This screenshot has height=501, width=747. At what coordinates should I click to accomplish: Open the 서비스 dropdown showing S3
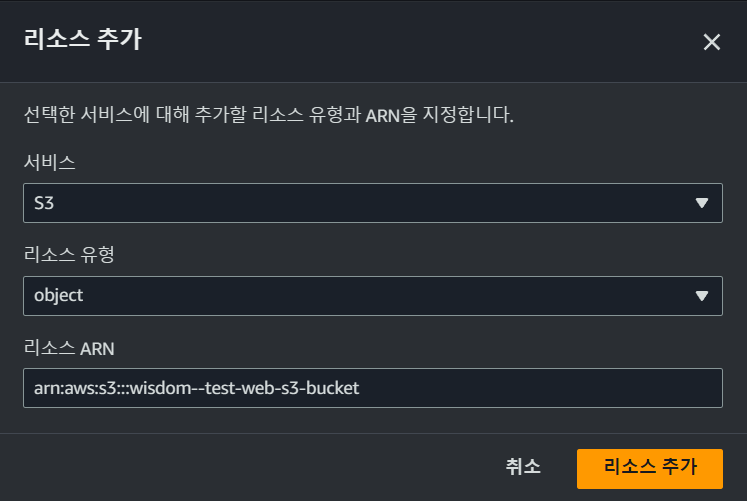pos(373,203)
